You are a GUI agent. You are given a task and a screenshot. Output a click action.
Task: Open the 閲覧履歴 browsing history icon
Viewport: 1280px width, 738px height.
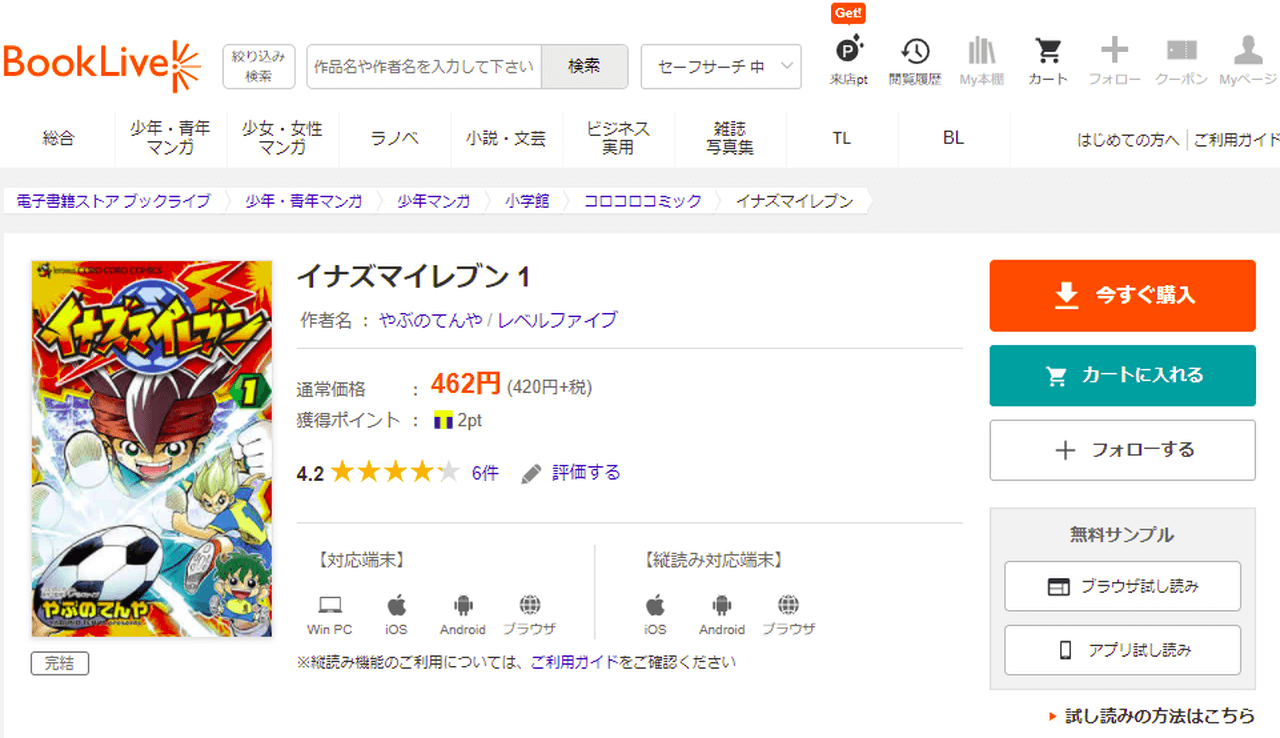point(914,60)
